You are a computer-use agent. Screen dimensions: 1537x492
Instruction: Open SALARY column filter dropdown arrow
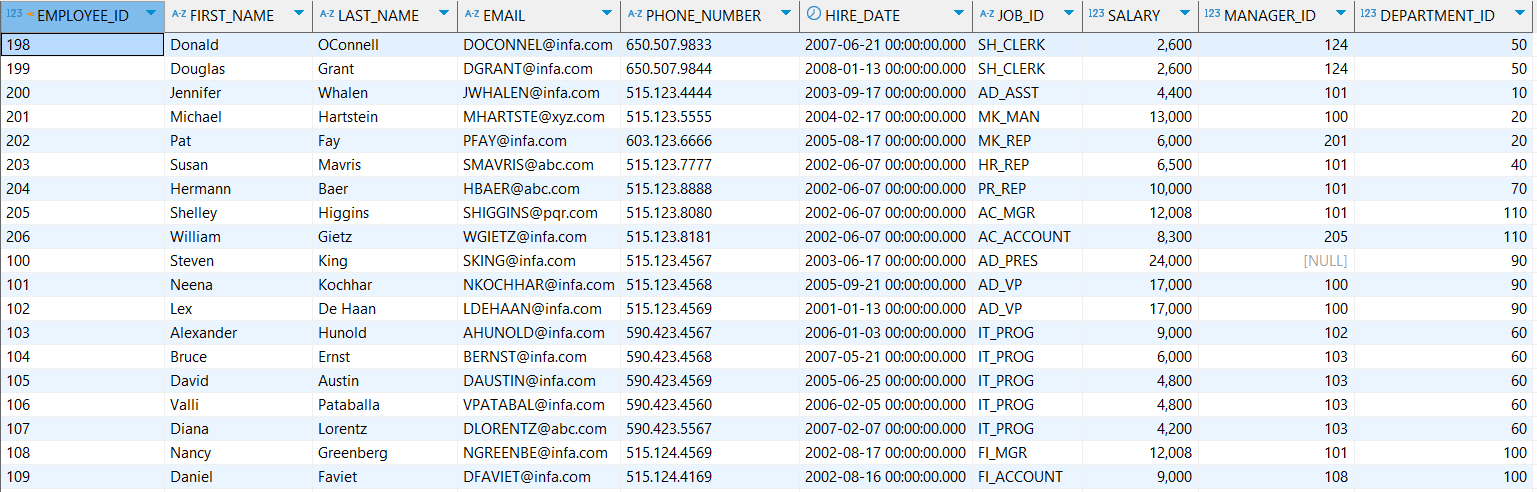coord(1185,15)
